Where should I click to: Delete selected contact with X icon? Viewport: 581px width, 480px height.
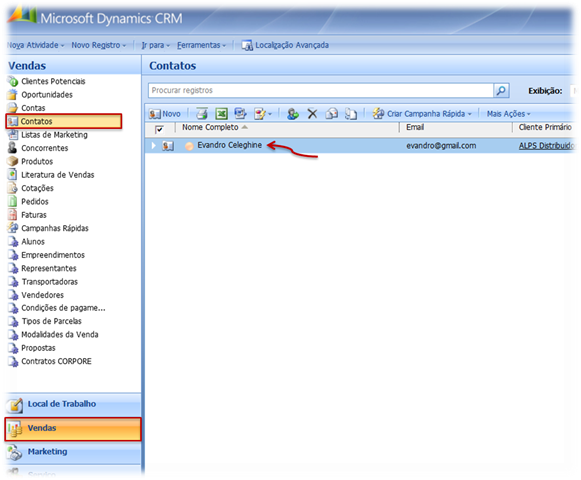click(x=312, y=113)
